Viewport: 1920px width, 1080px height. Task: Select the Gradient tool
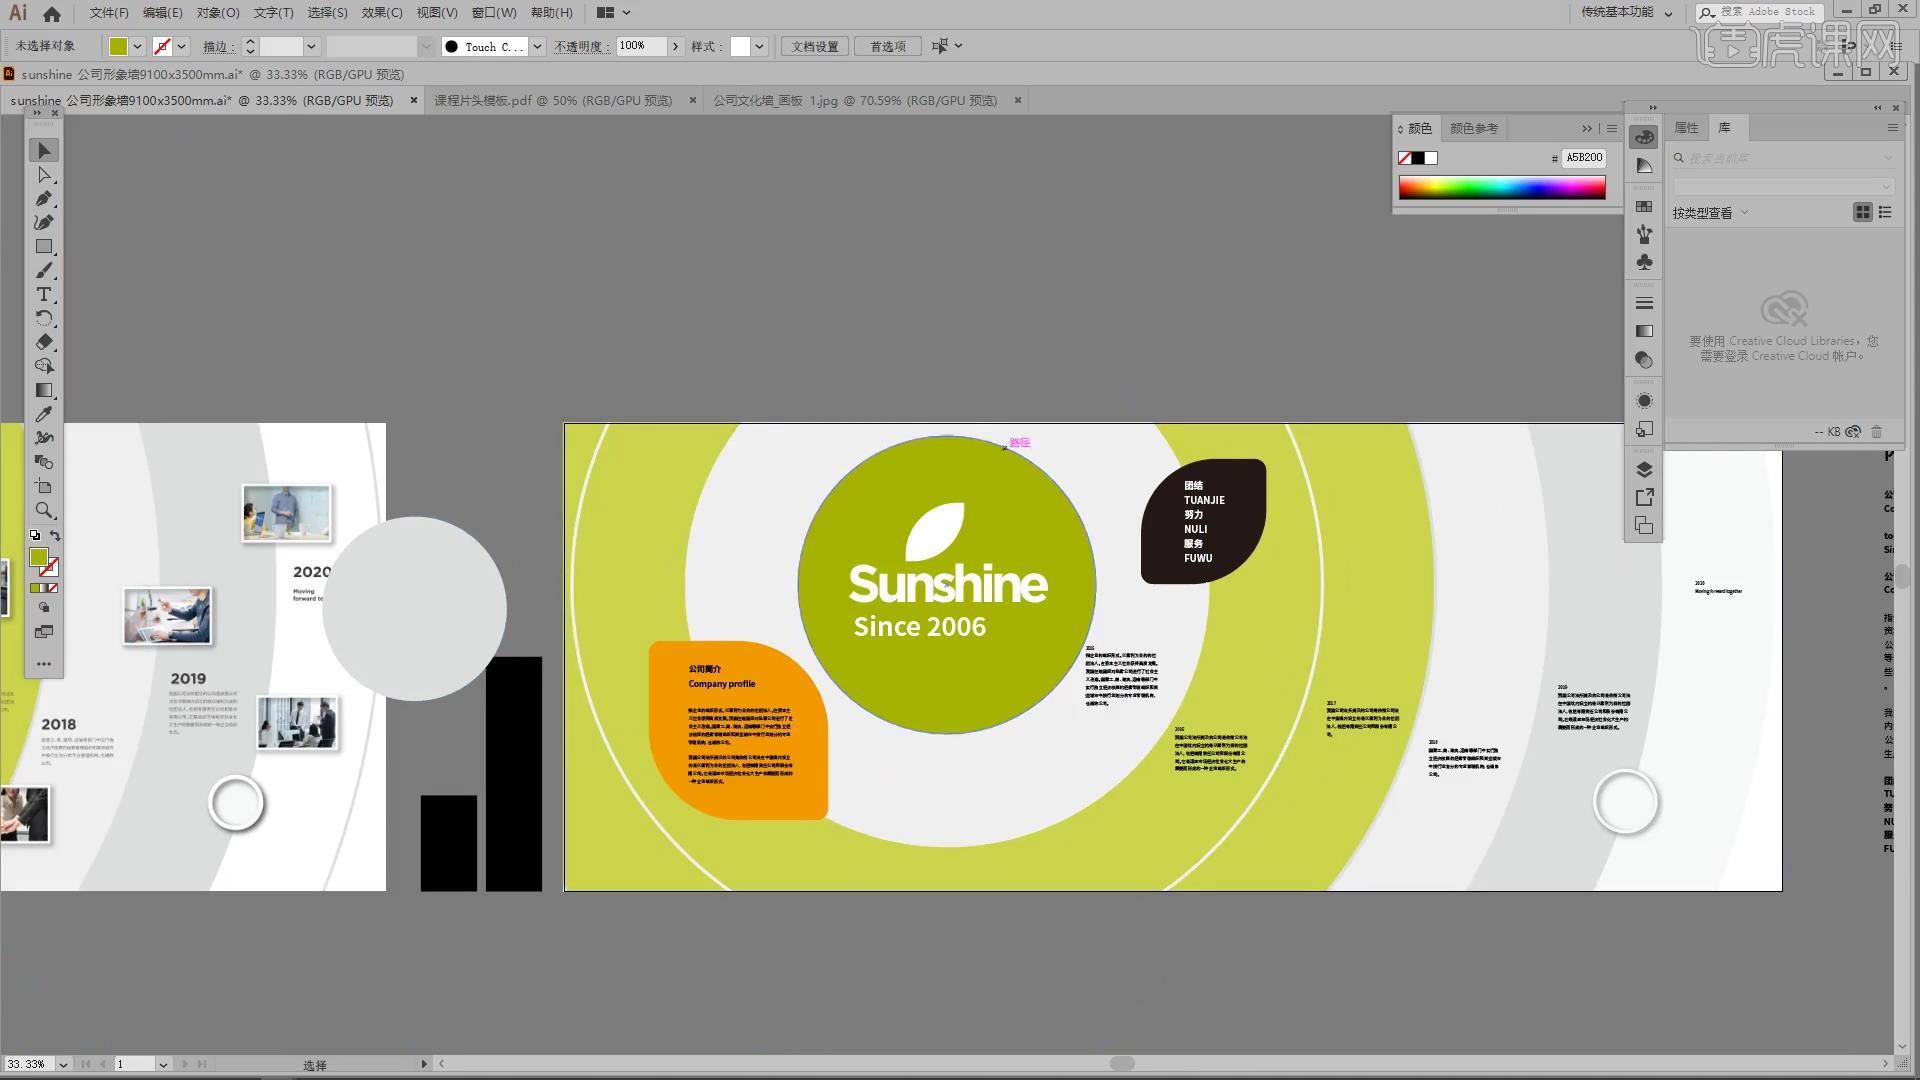pos(44,391)
